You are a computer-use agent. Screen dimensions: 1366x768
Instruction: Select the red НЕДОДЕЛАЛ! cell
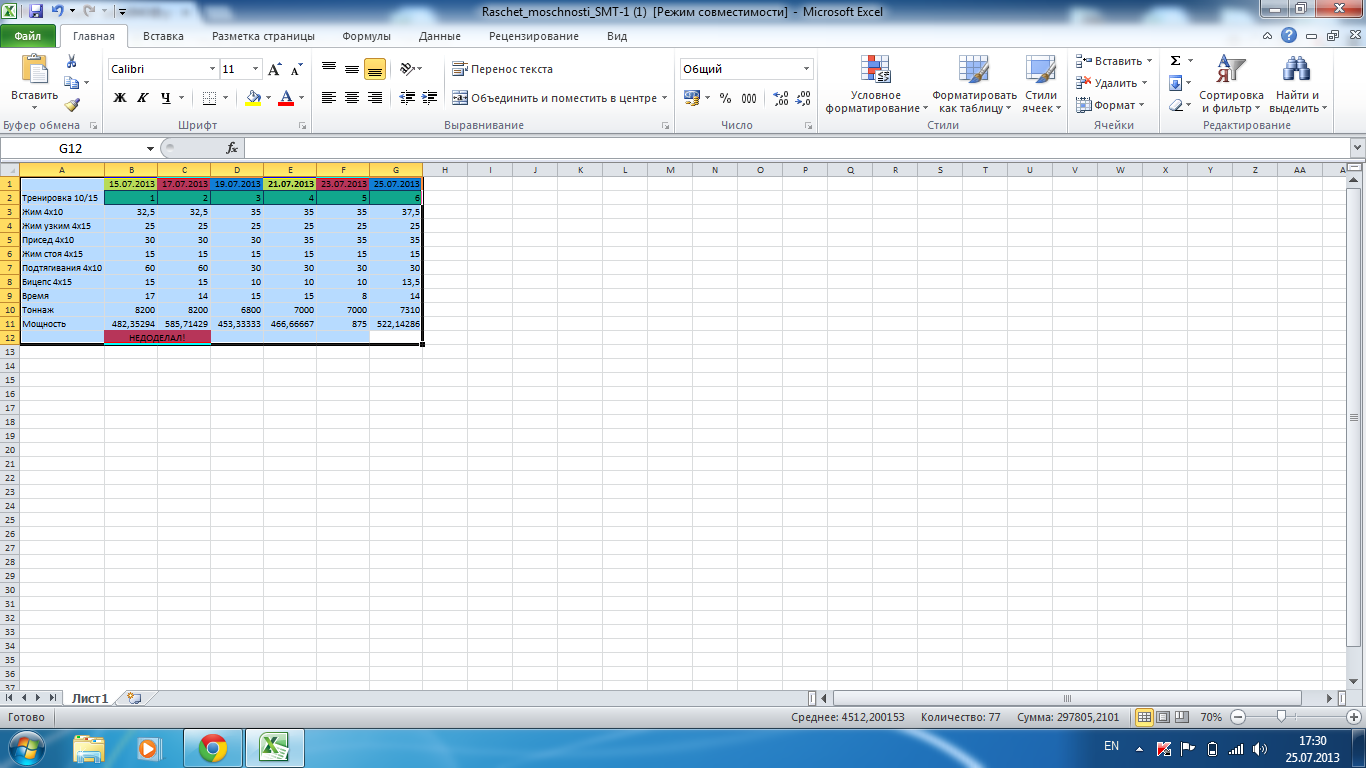[157, 338]
